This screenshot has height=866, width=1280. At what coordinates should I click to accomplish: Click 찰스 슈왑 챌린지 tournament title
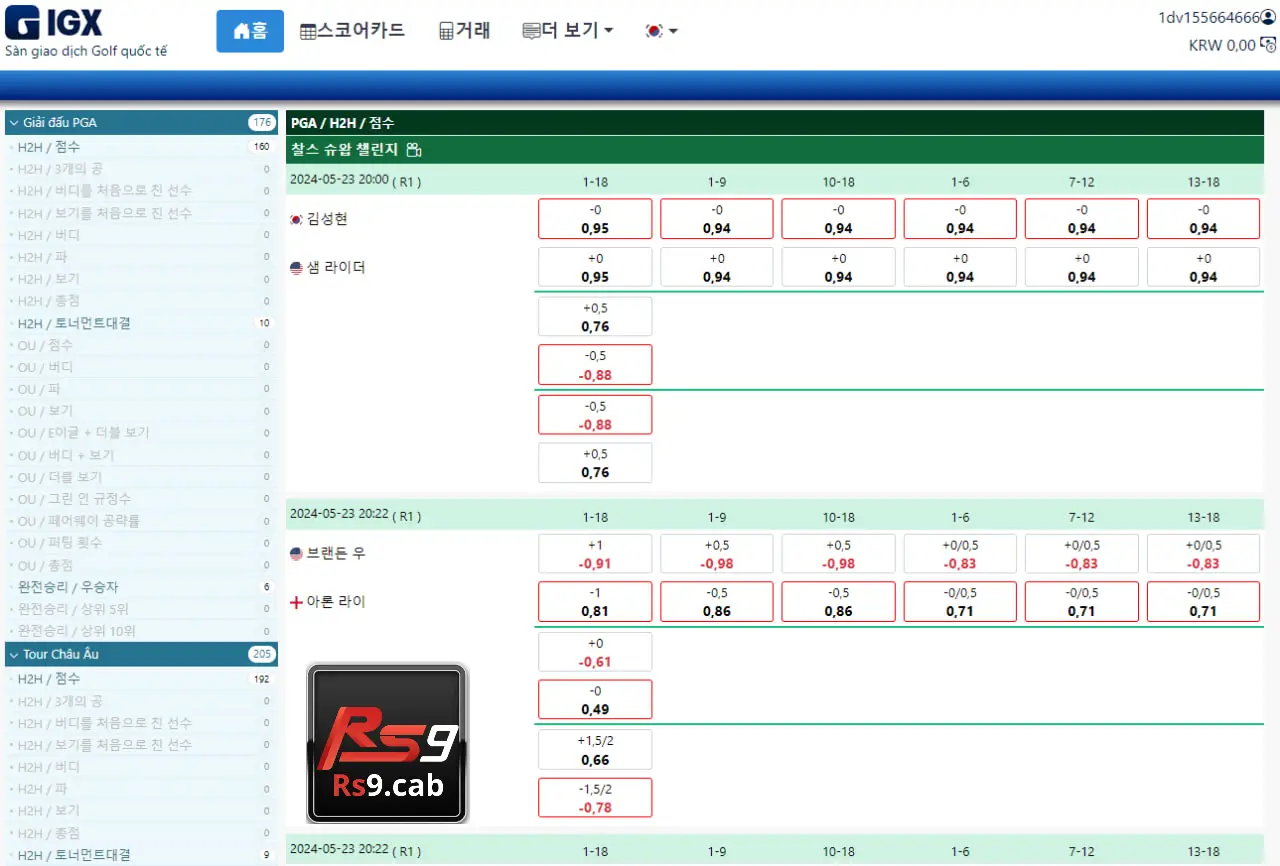(344, 150)
